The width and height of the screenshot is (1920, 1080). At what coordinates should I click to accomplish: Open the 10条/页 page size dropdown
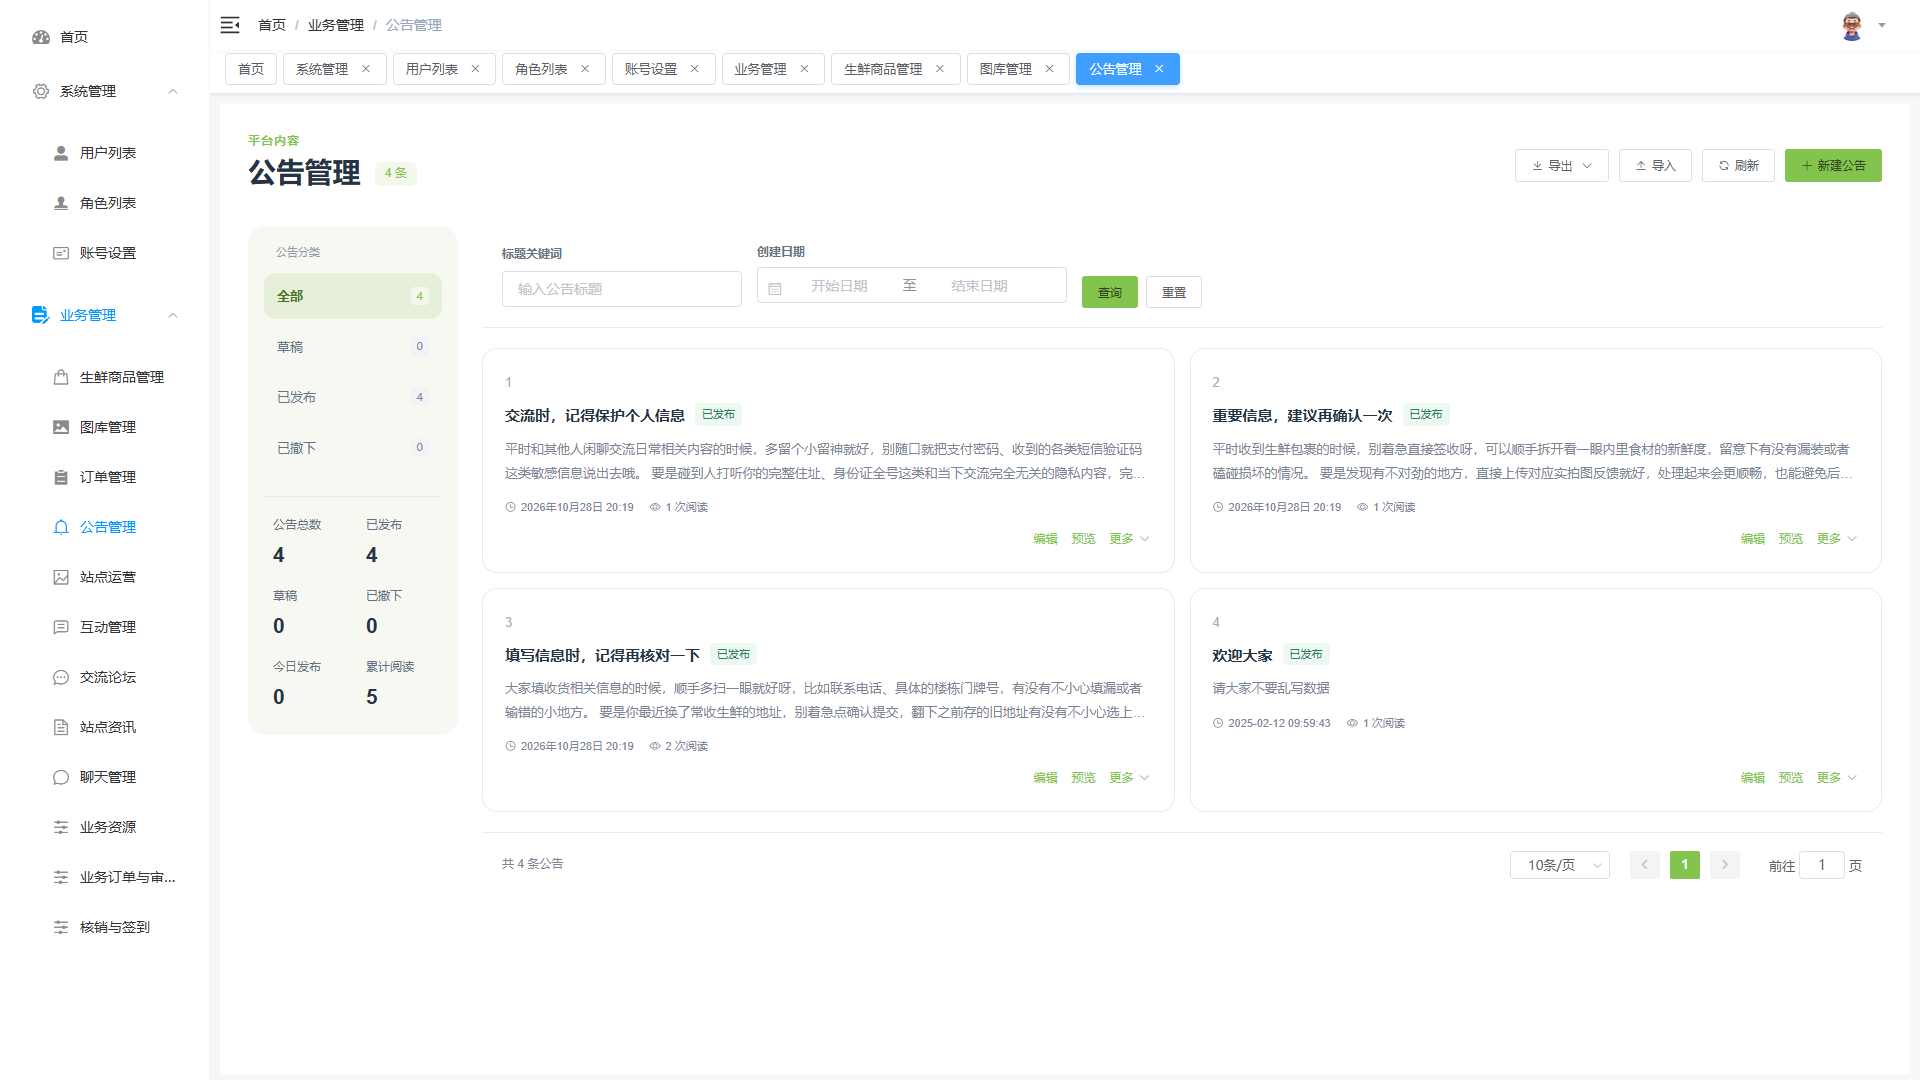1560,865
